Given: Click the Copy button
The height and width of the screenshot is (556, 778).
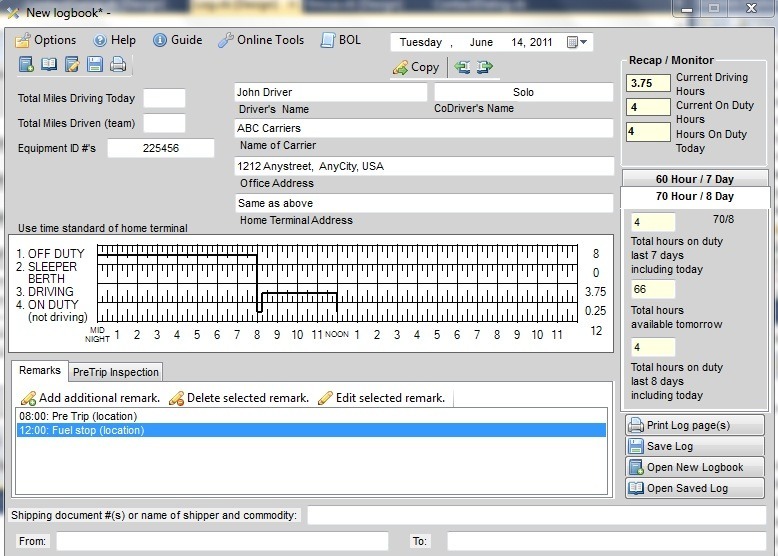Looking at the screenshot, I should click(x=416, y=67).
